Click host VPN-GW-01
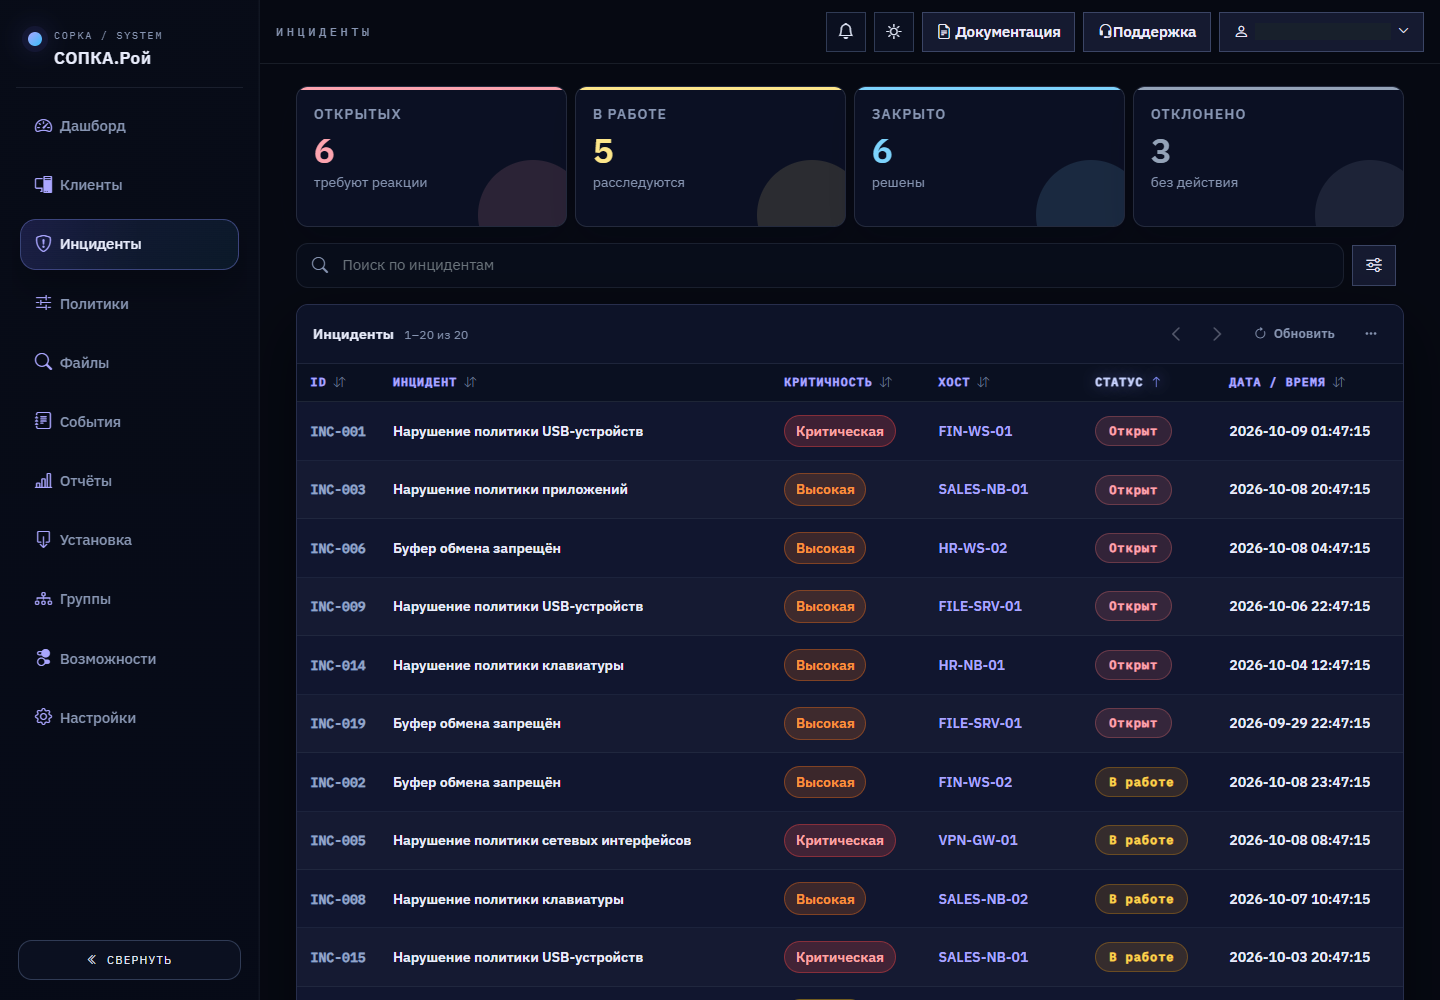Viewport: 1440px width, 1000px height. tap(978, 840)
